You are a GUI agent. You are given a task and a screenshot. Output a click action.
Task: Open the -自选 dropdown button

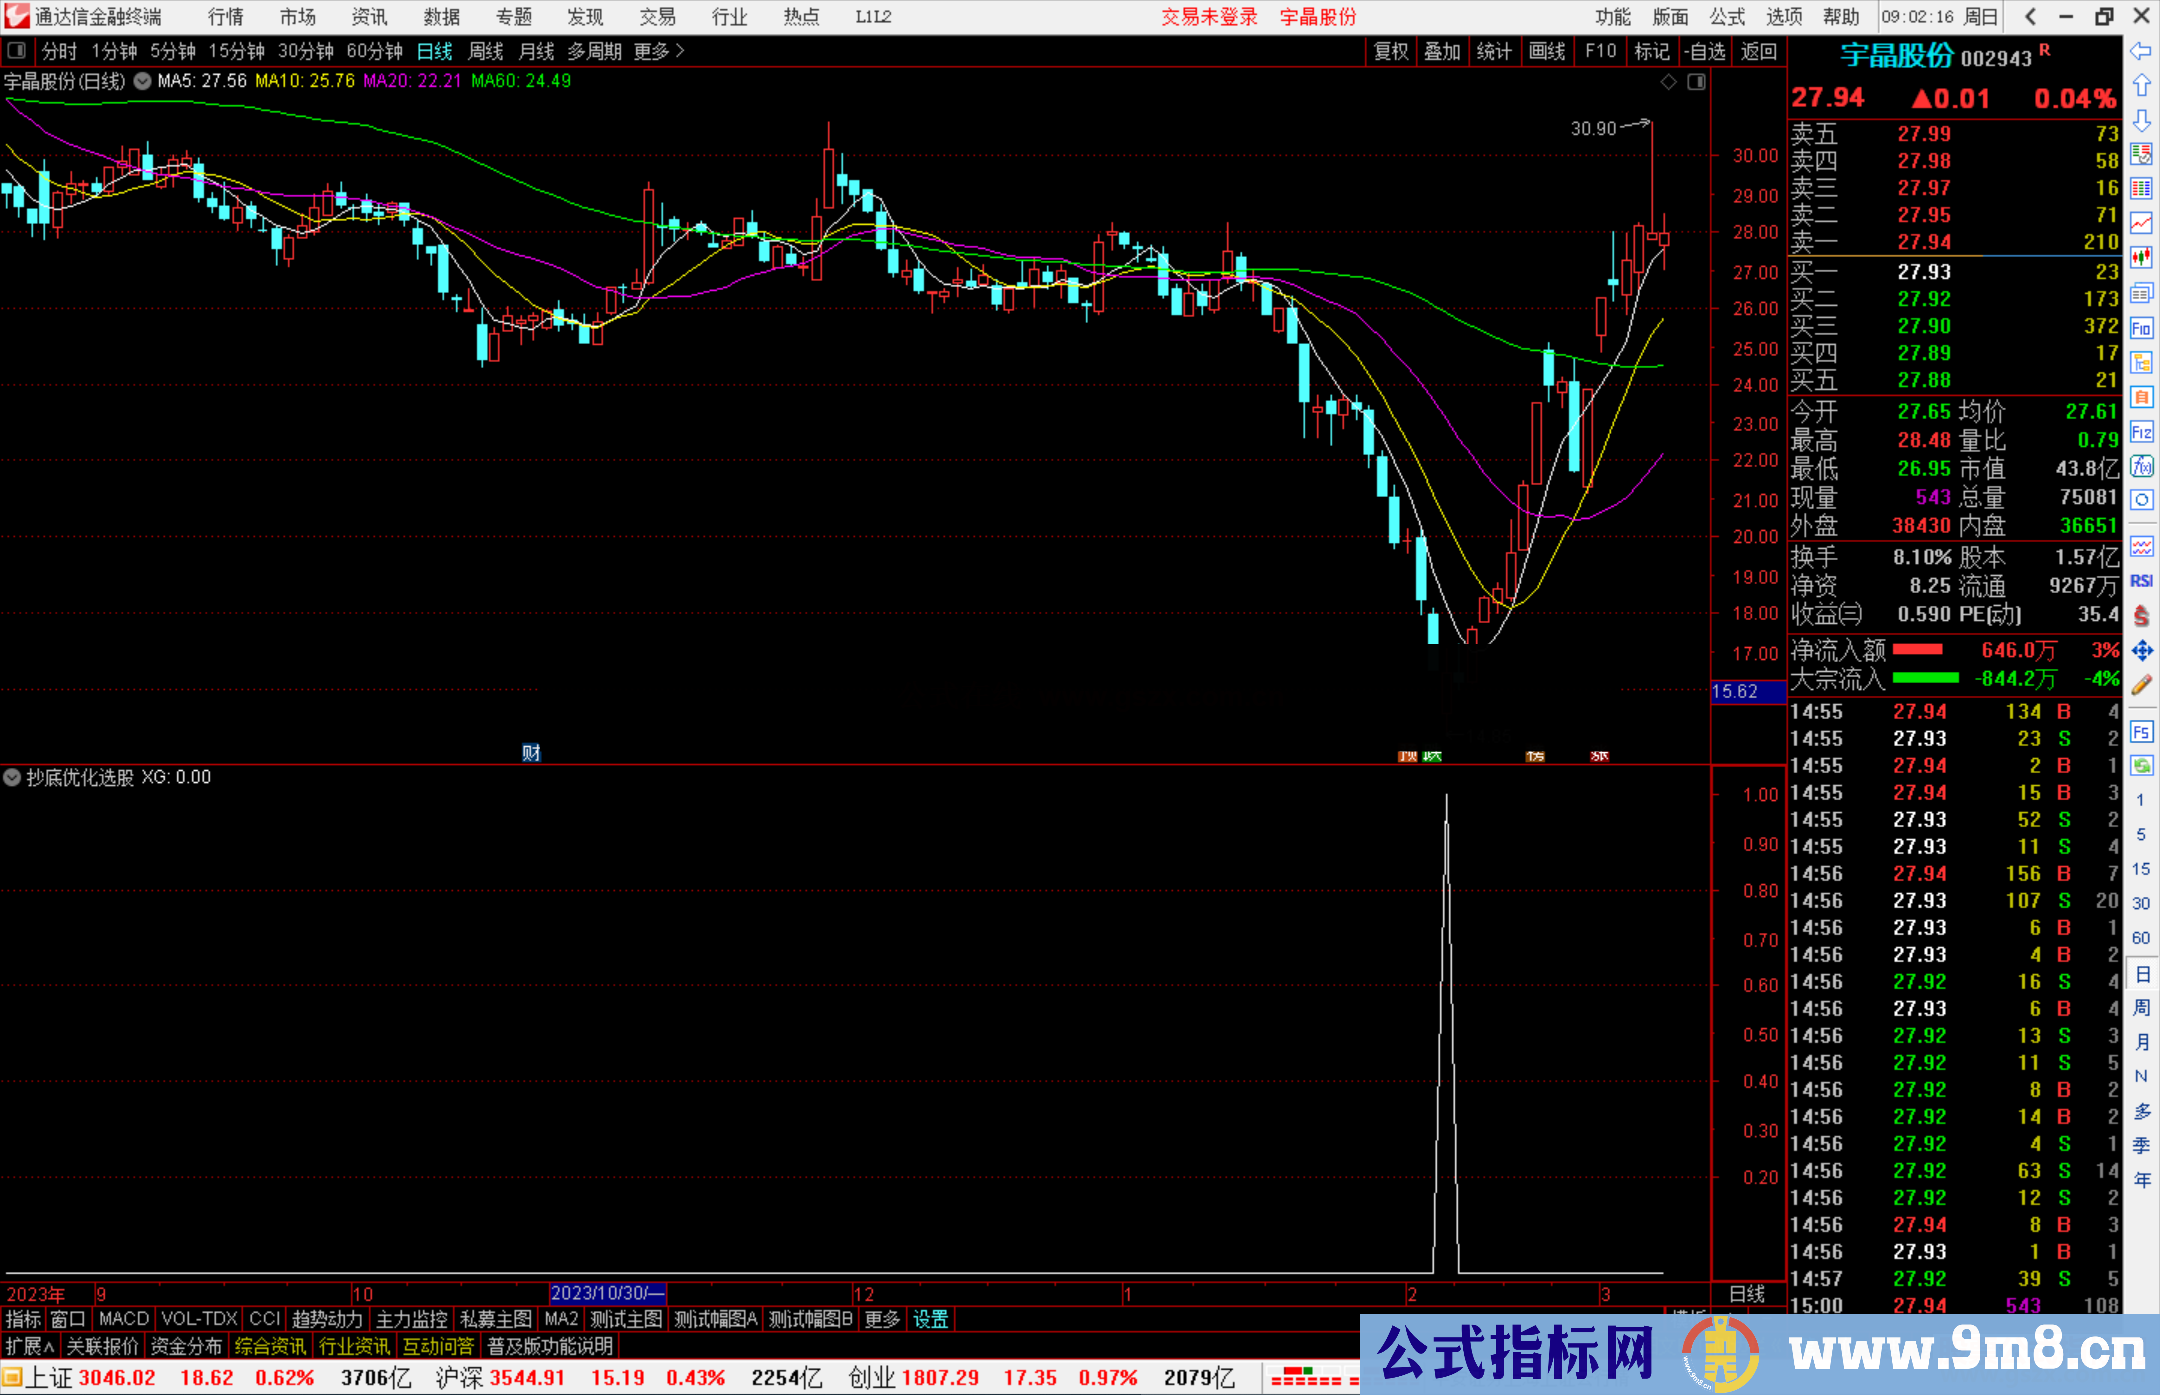(1704, 51)
